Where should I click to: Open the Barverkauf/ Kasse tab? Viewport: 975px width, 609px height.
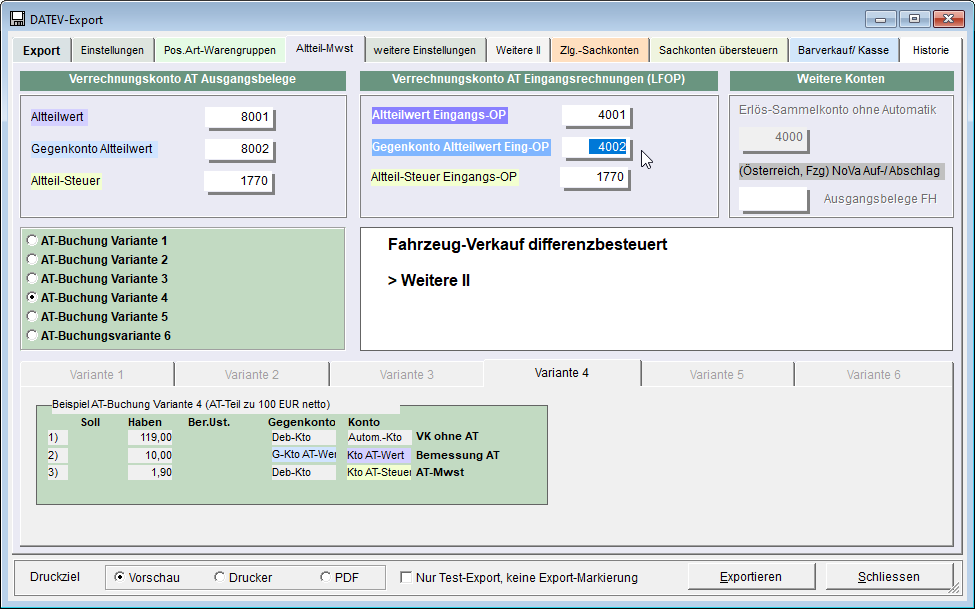click(x=843, y=50)
